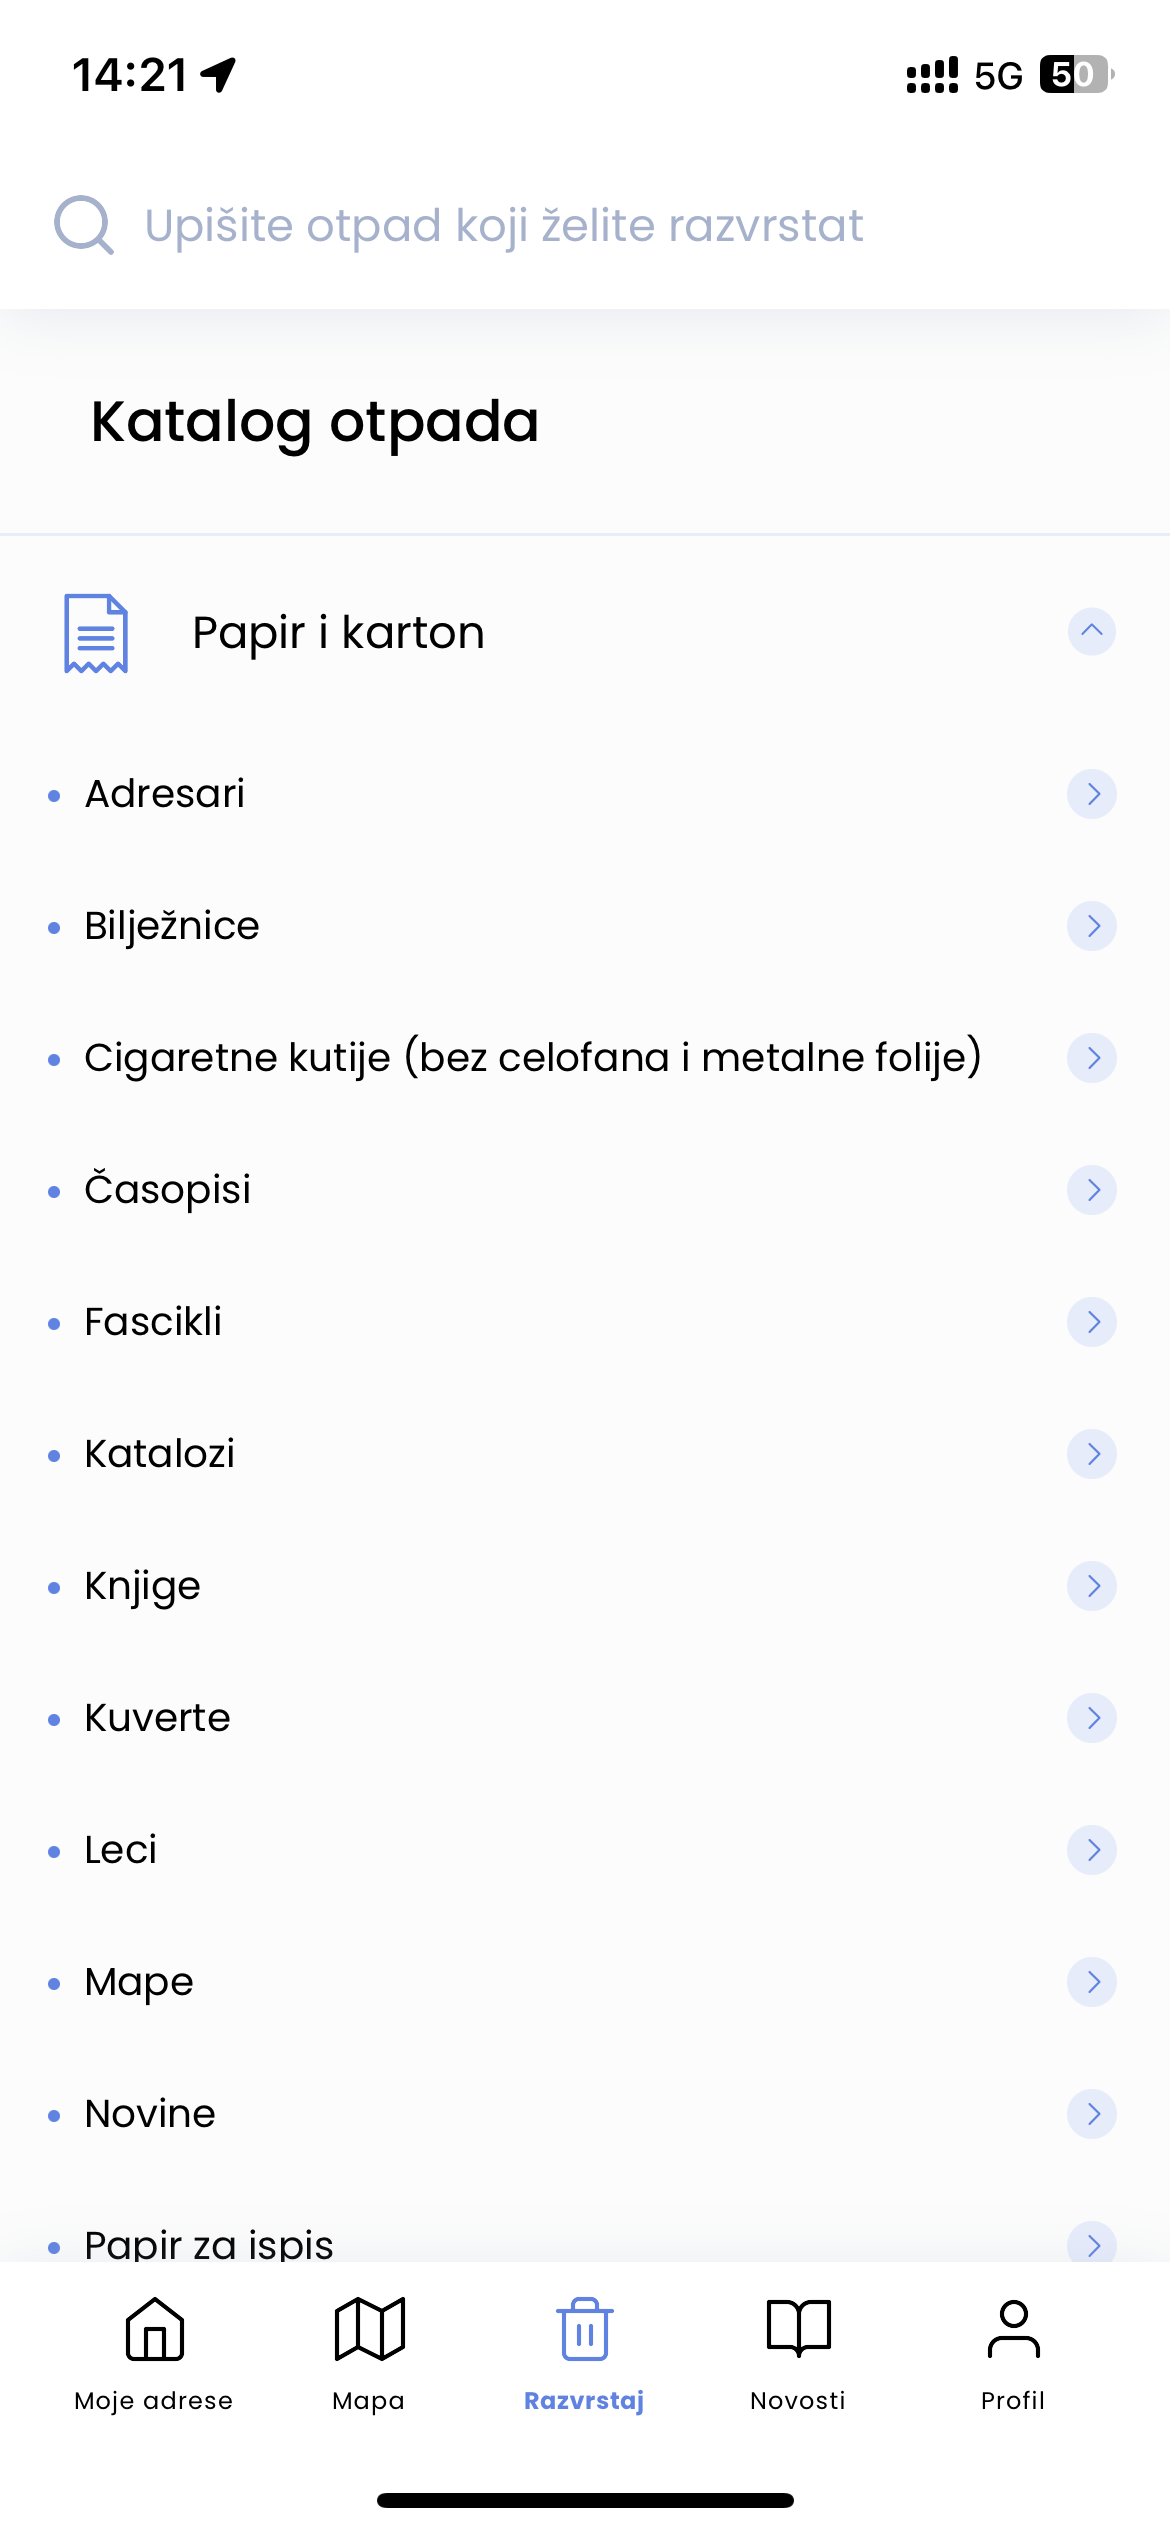Screen dimensions: 1170x2532
Task: Open Moje adrese home icon
Action: click(x=154, y=2329)
